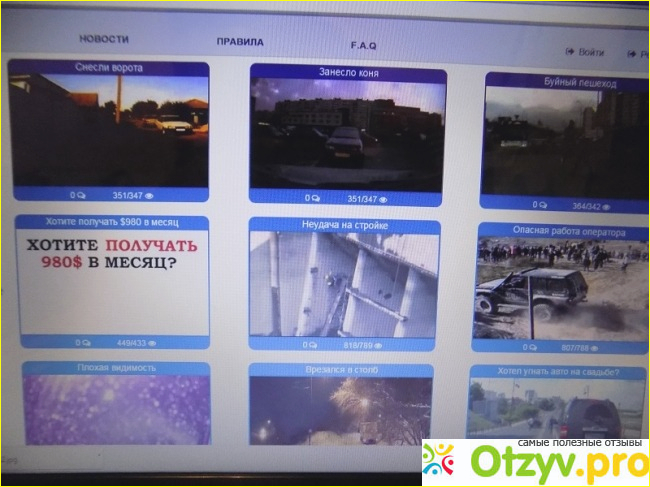Click the Войти login link

point(591,51)
